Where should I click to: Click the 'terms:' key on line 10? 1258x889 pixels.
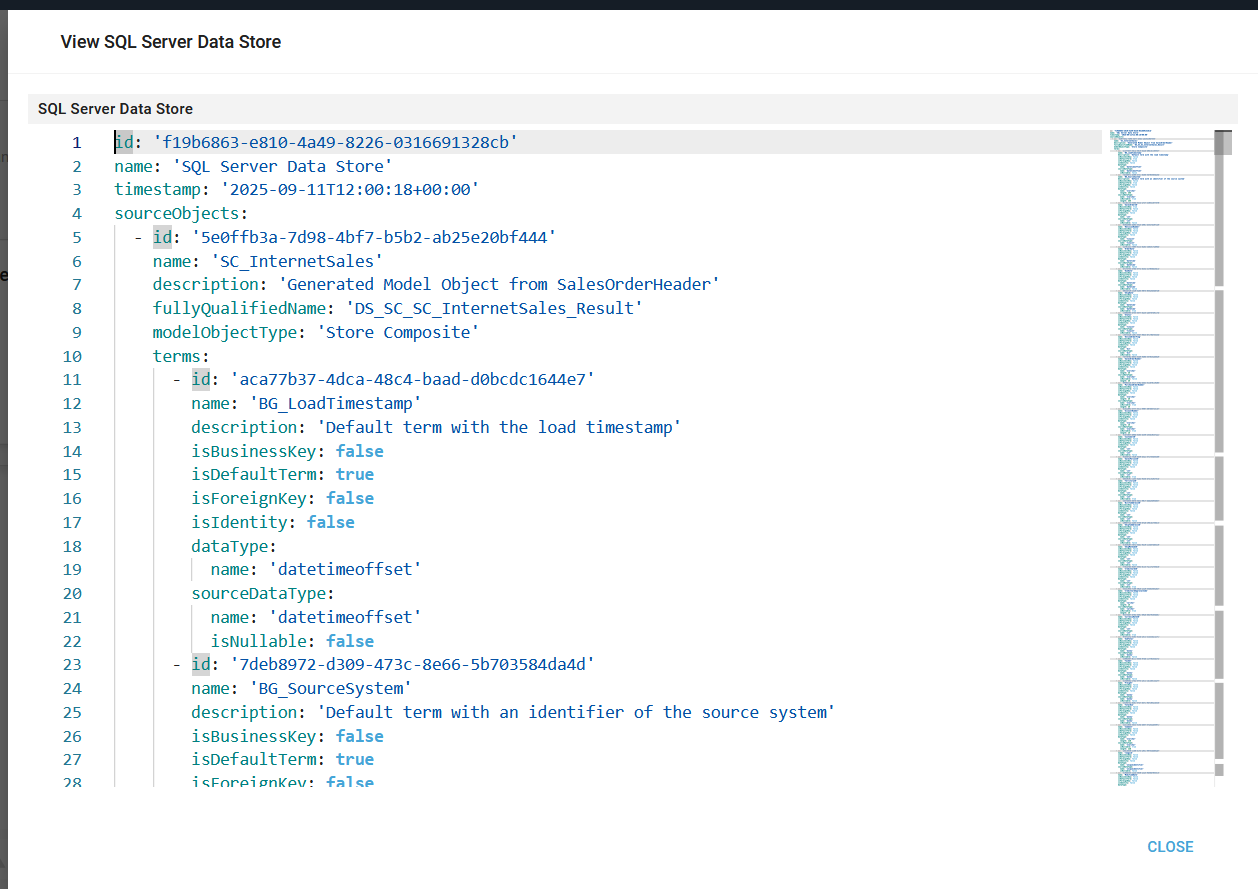point(181,356)
